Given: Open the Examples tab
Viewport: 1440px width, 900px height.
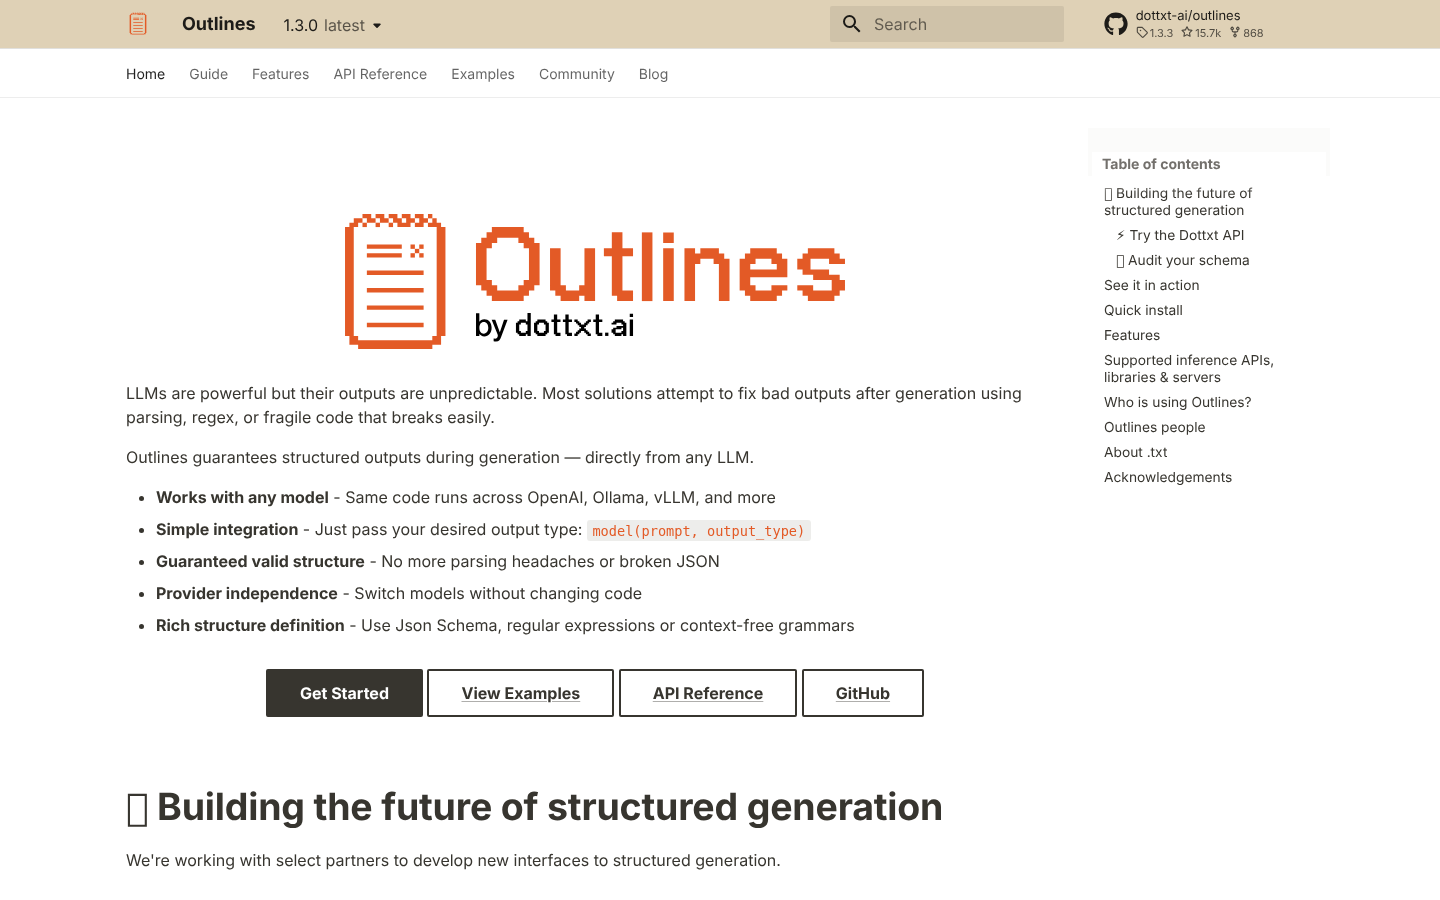Looking at the screenshot, I should (483, 74).
